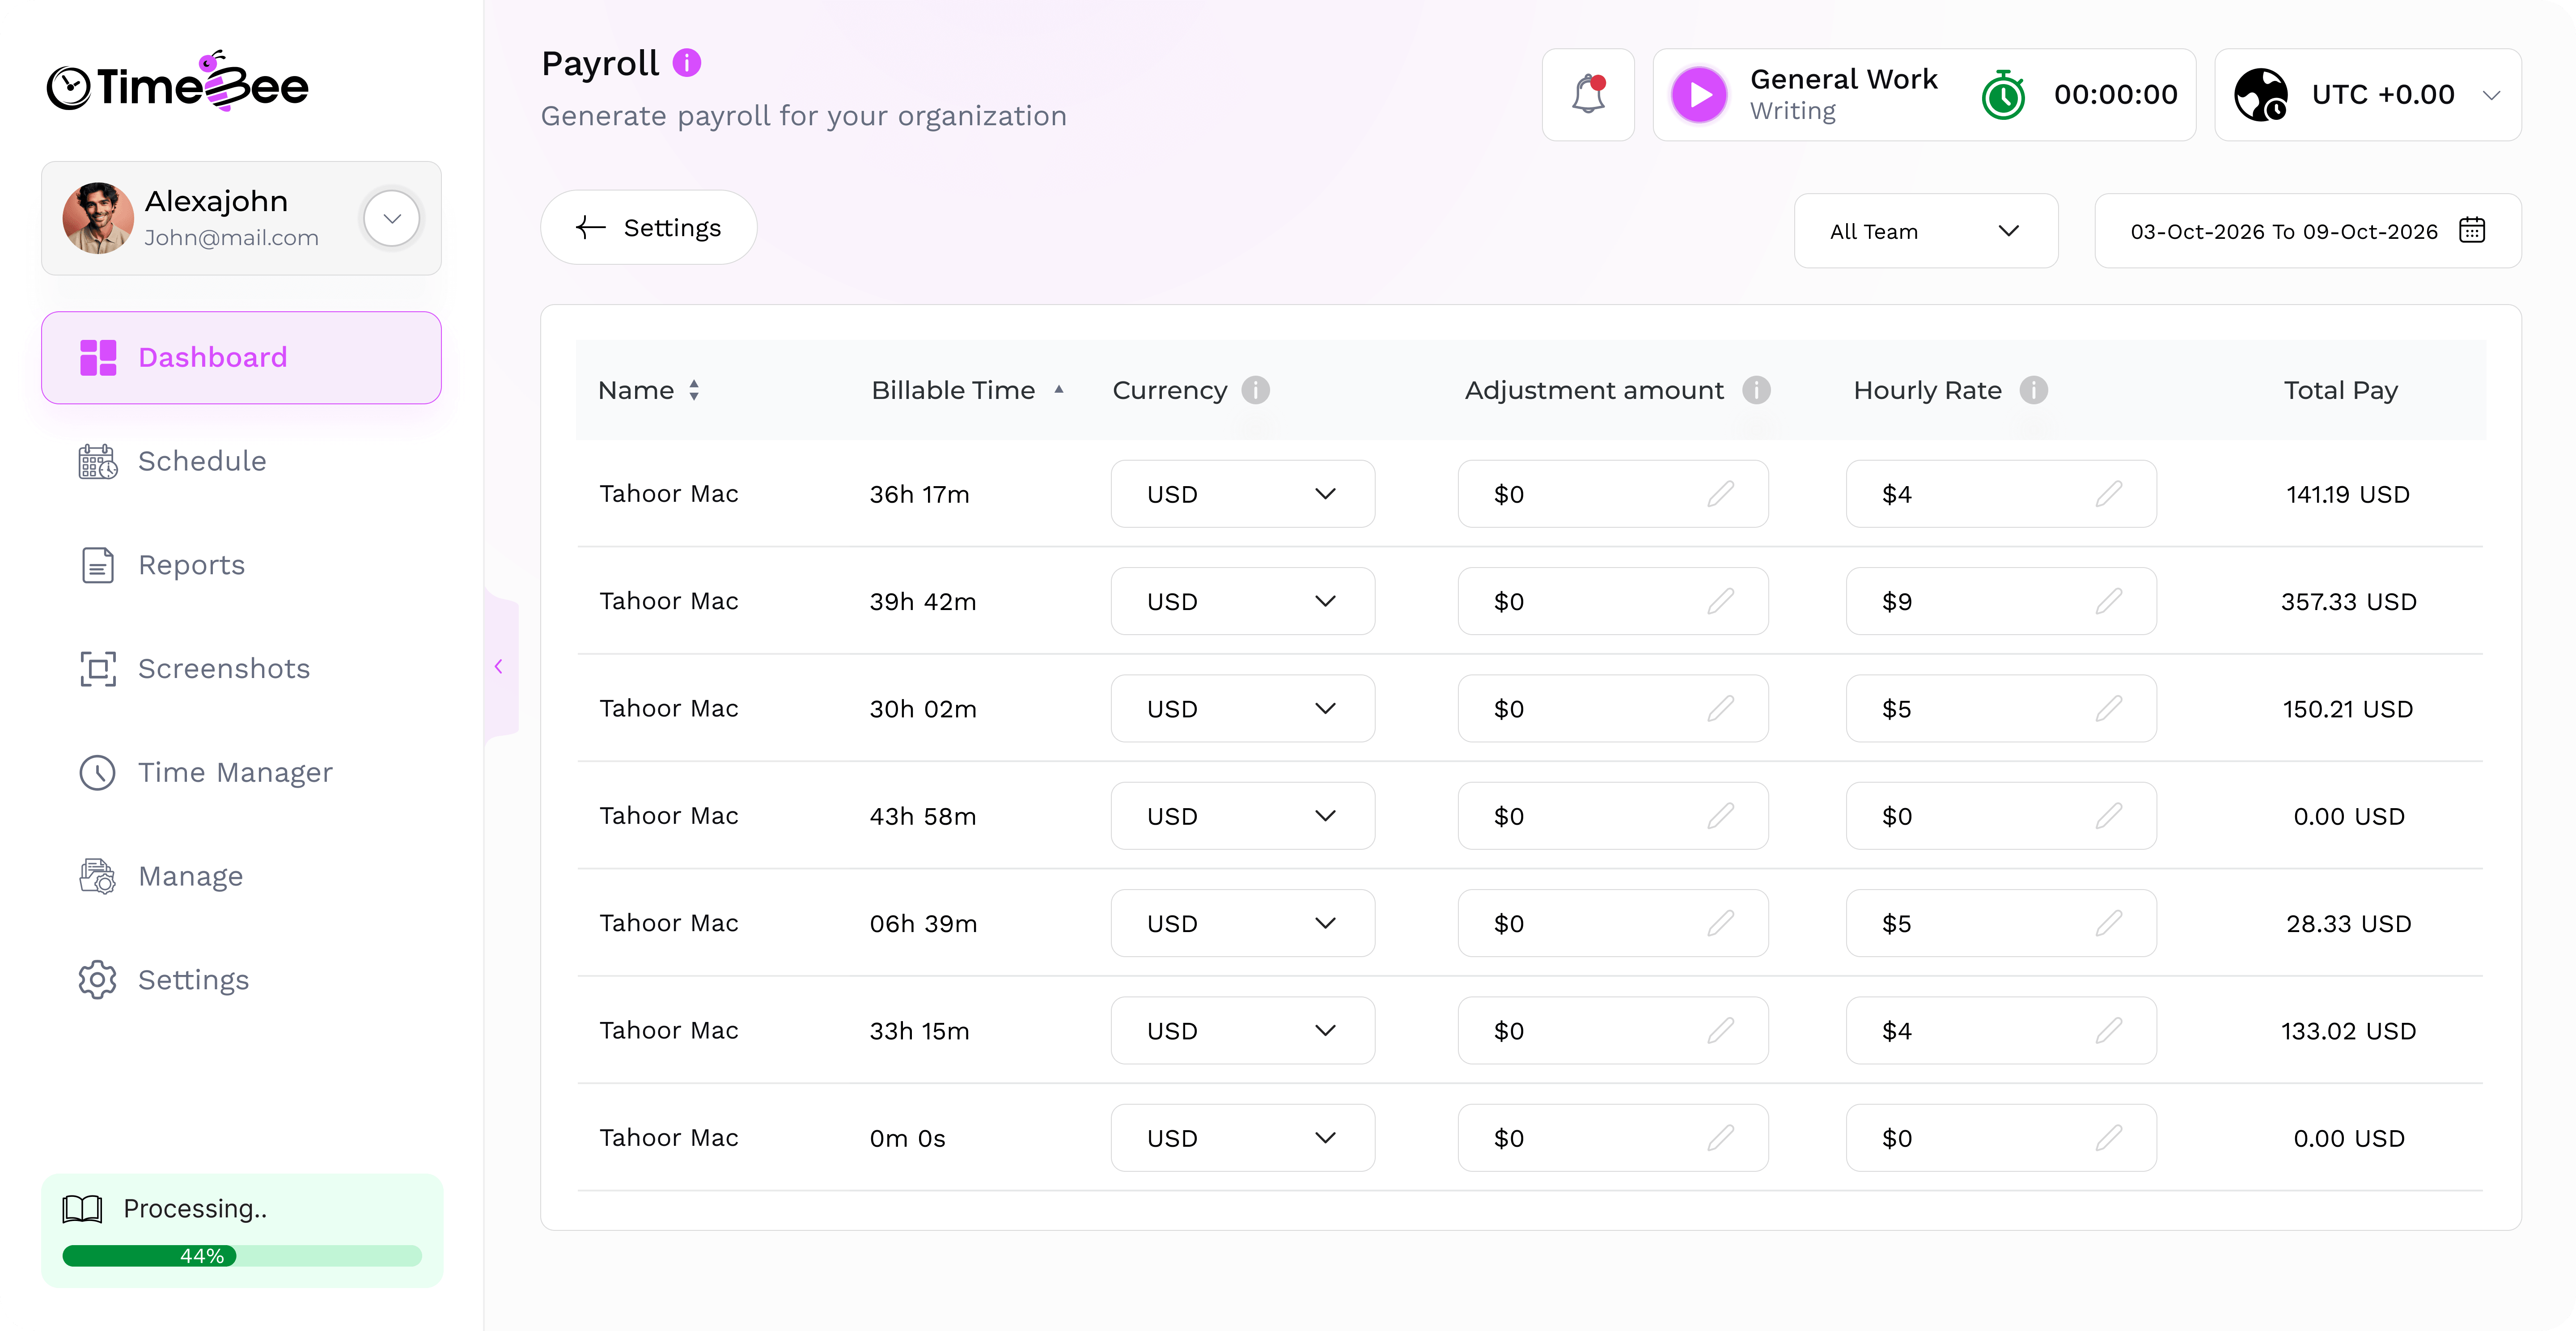2576x1331 pixels.
Task: Sort by Billable Time arrow
Action: (1058, 390)
